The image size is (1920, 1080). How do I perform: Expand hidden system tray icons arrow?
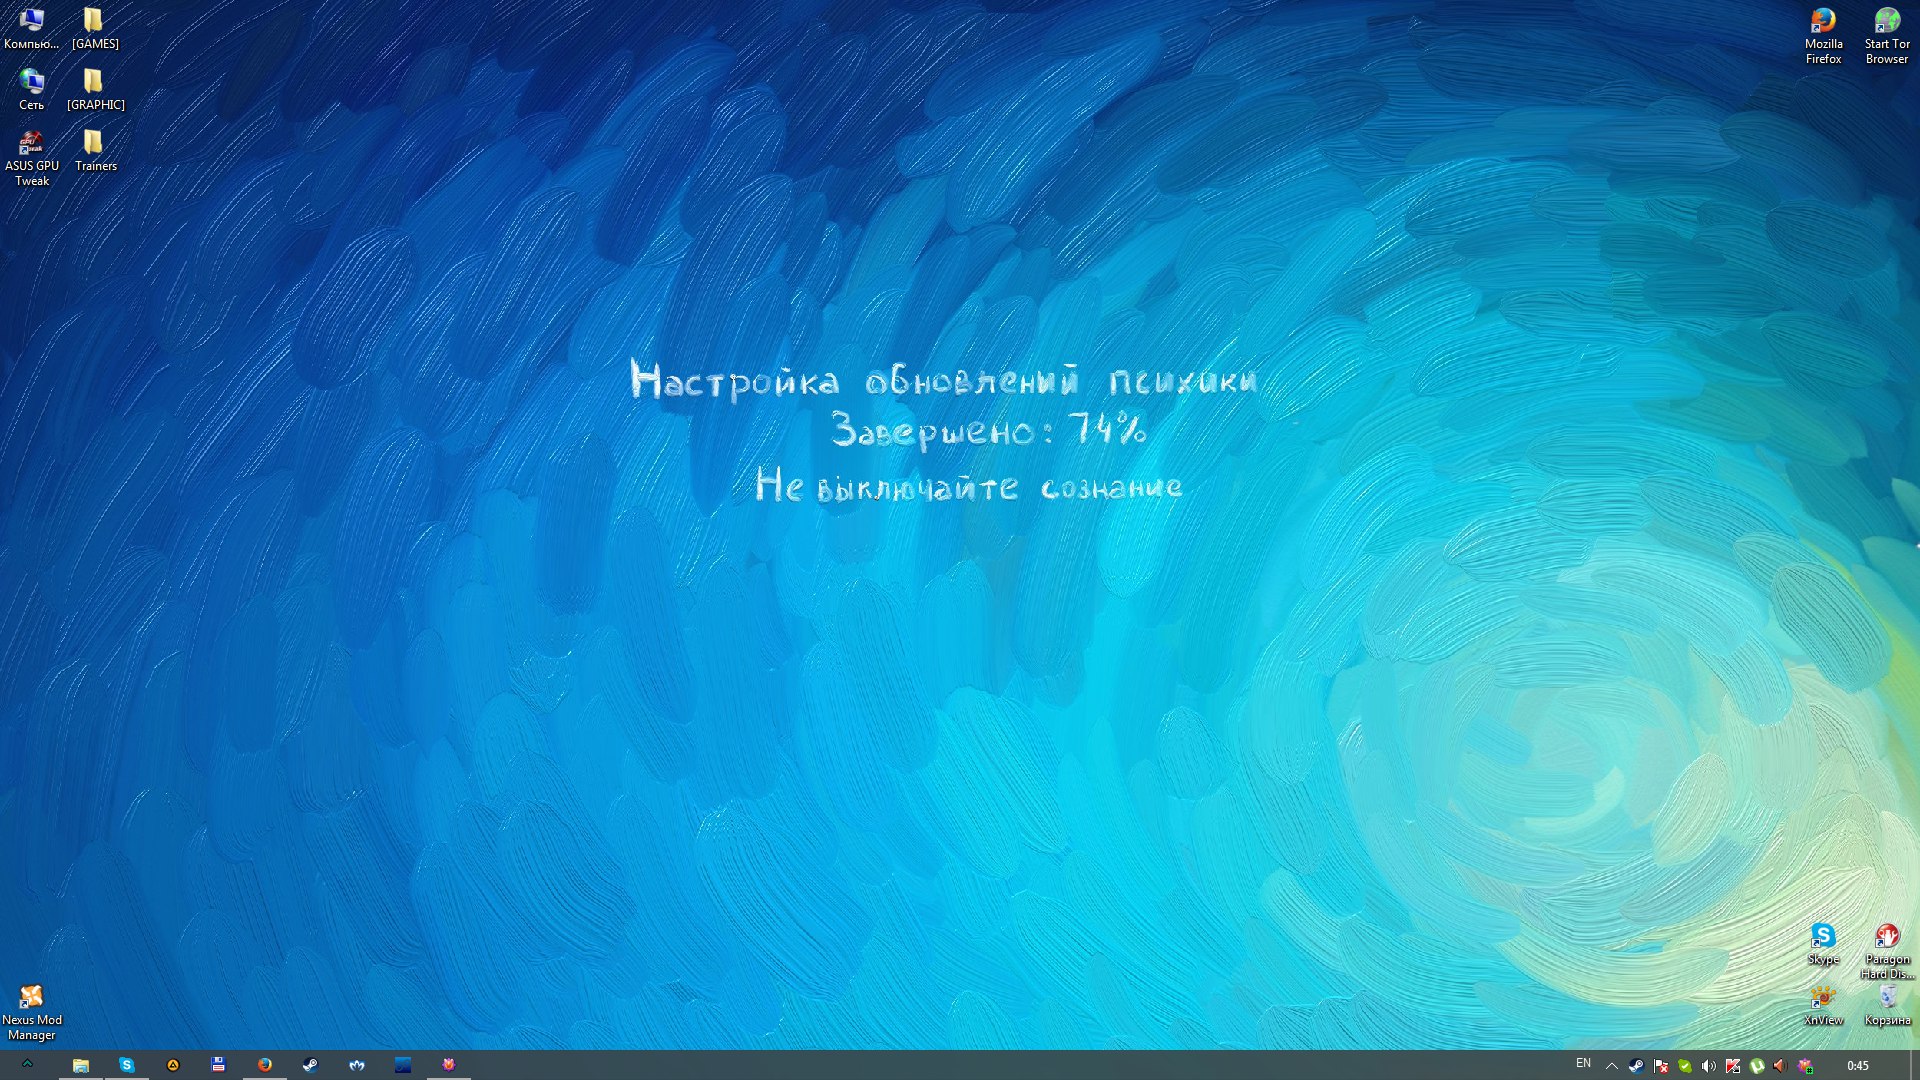(x=1611, y=1066)
